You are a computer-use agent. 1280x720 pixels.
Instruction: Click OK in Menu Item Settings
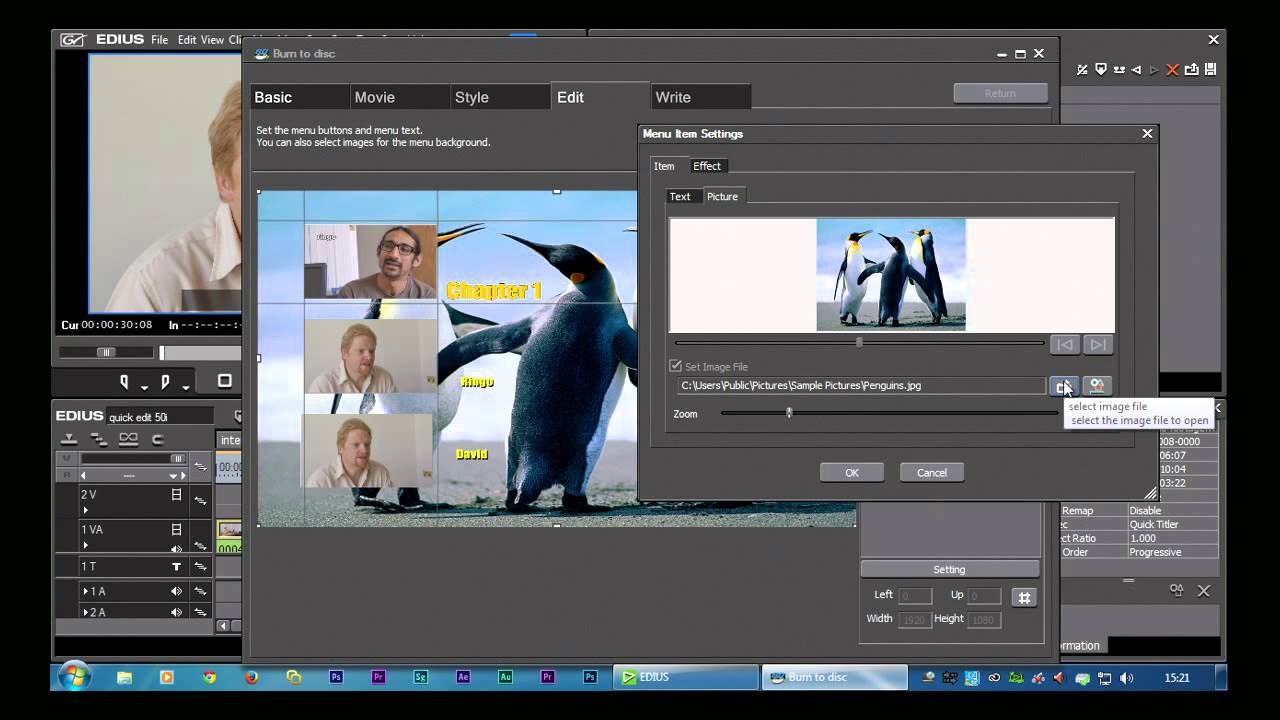[852, 473]
